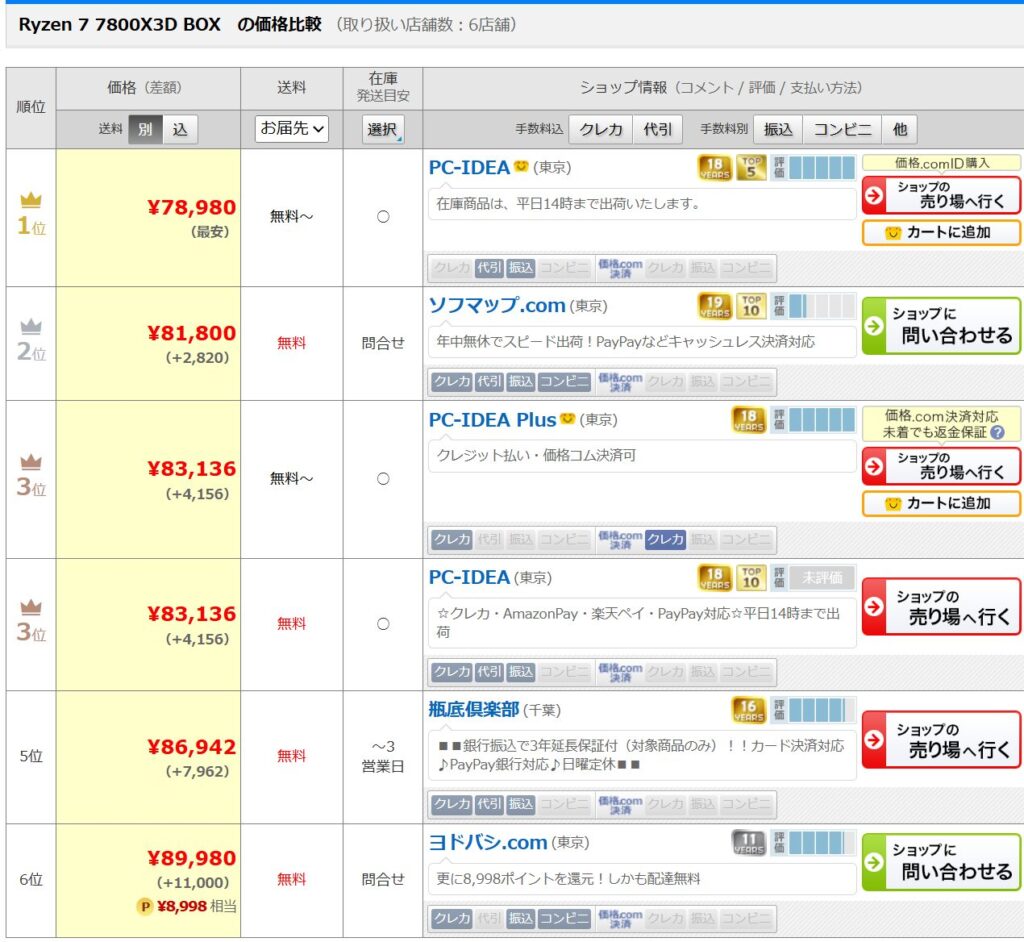Go to PC-IDEA TOP 10 row sales page

pos(941,607)
